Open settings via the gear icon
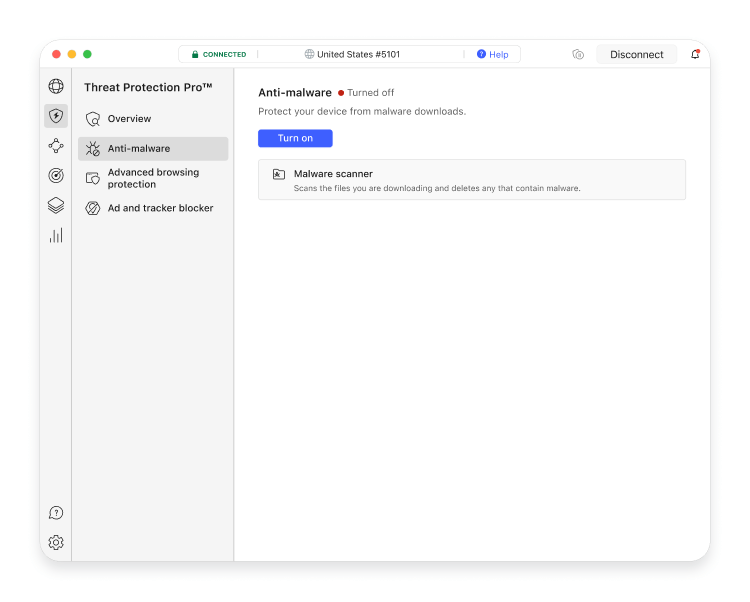The width and height of the screenshot is (750, 602). click(x=56, y=542)
